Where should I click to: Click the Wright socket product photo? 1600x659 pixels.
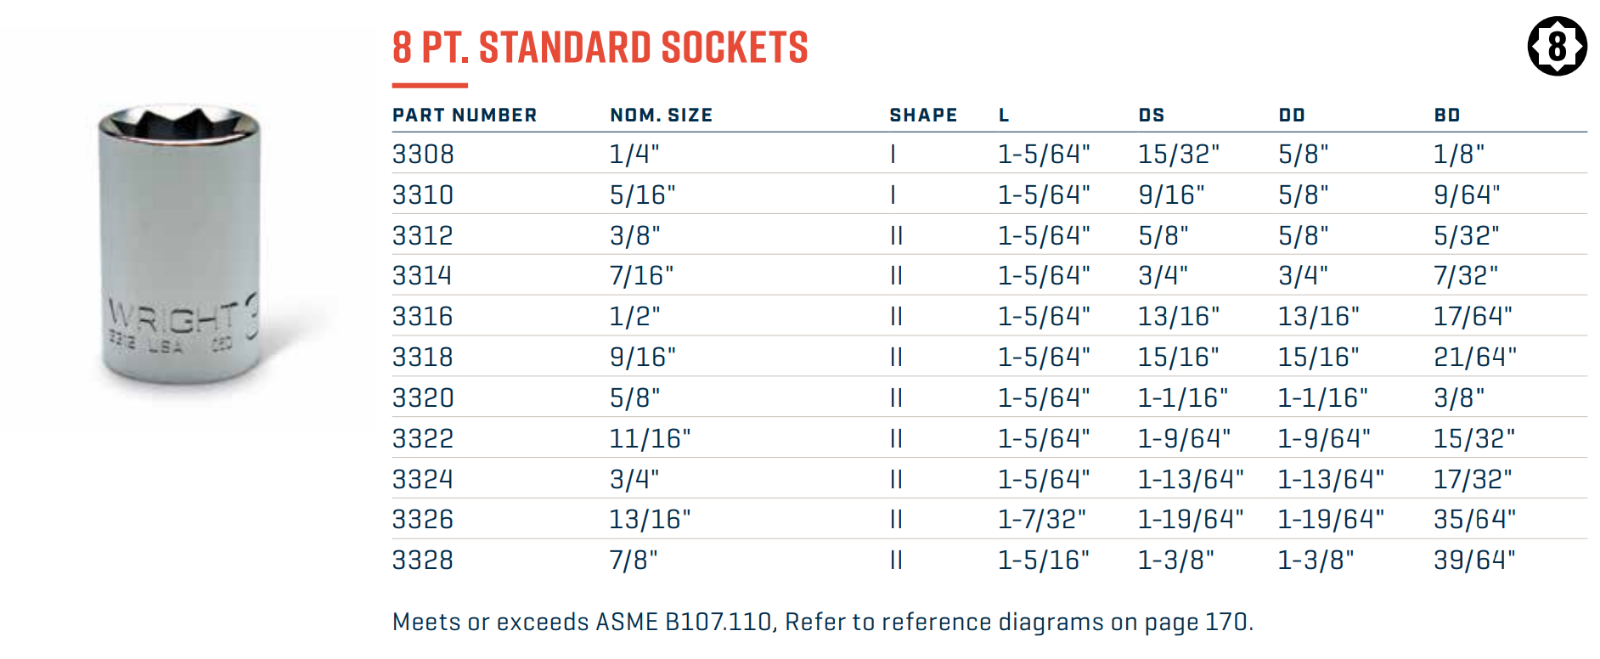pyautogui.click(x=180, y=245)
